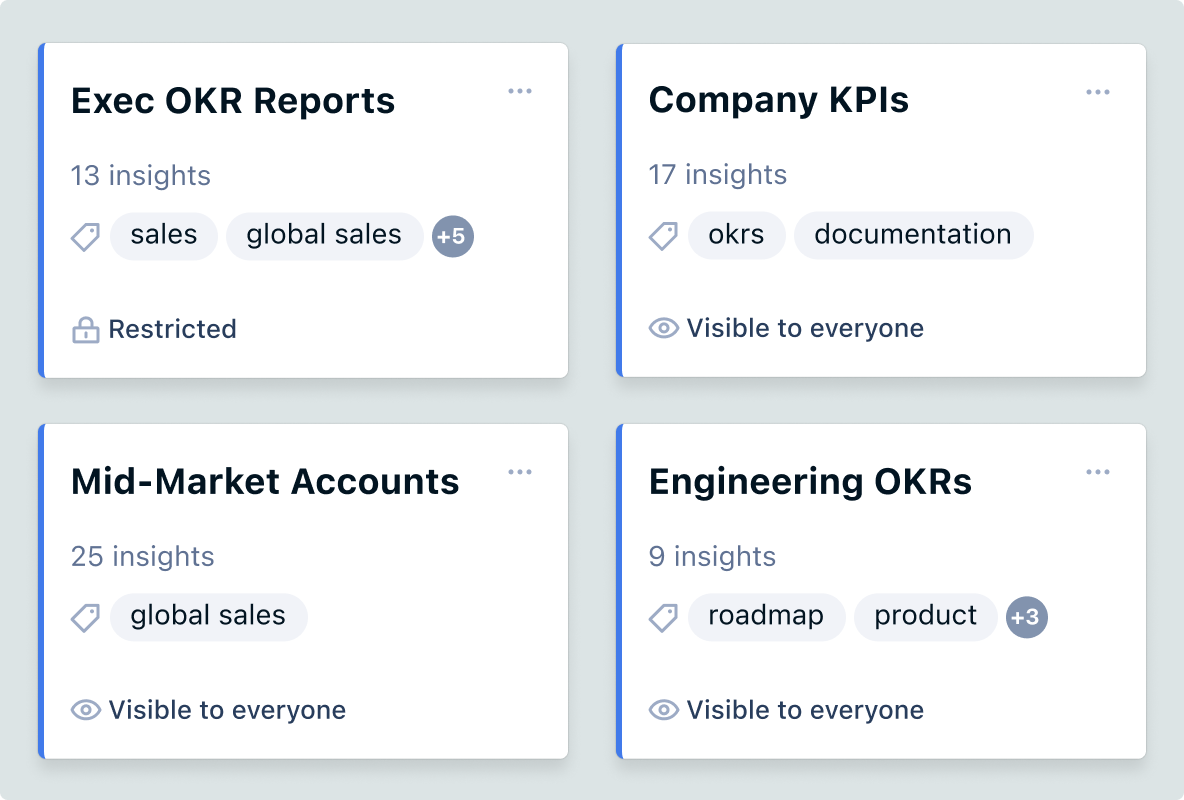Expand the +5 hidden tags badge

[x=452, y=237]
